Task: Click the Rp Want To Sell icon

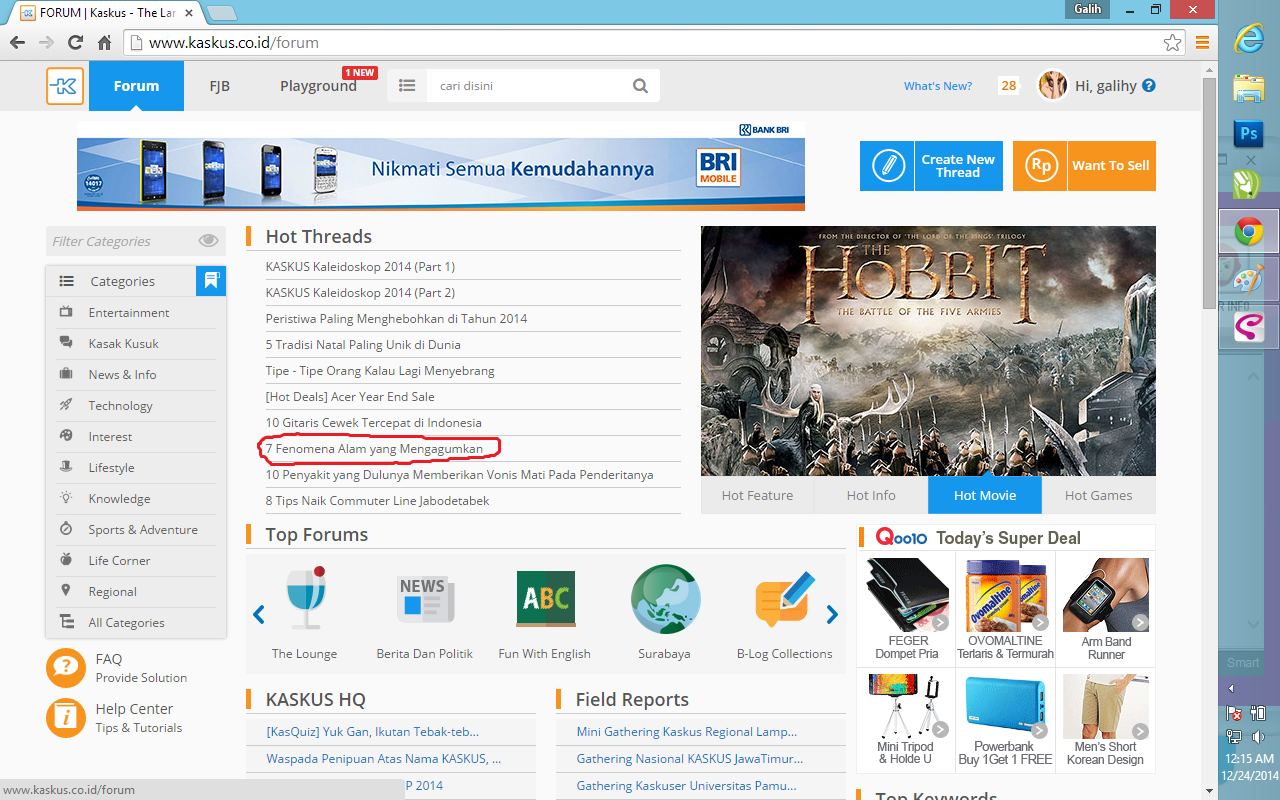Action: 1040,166
